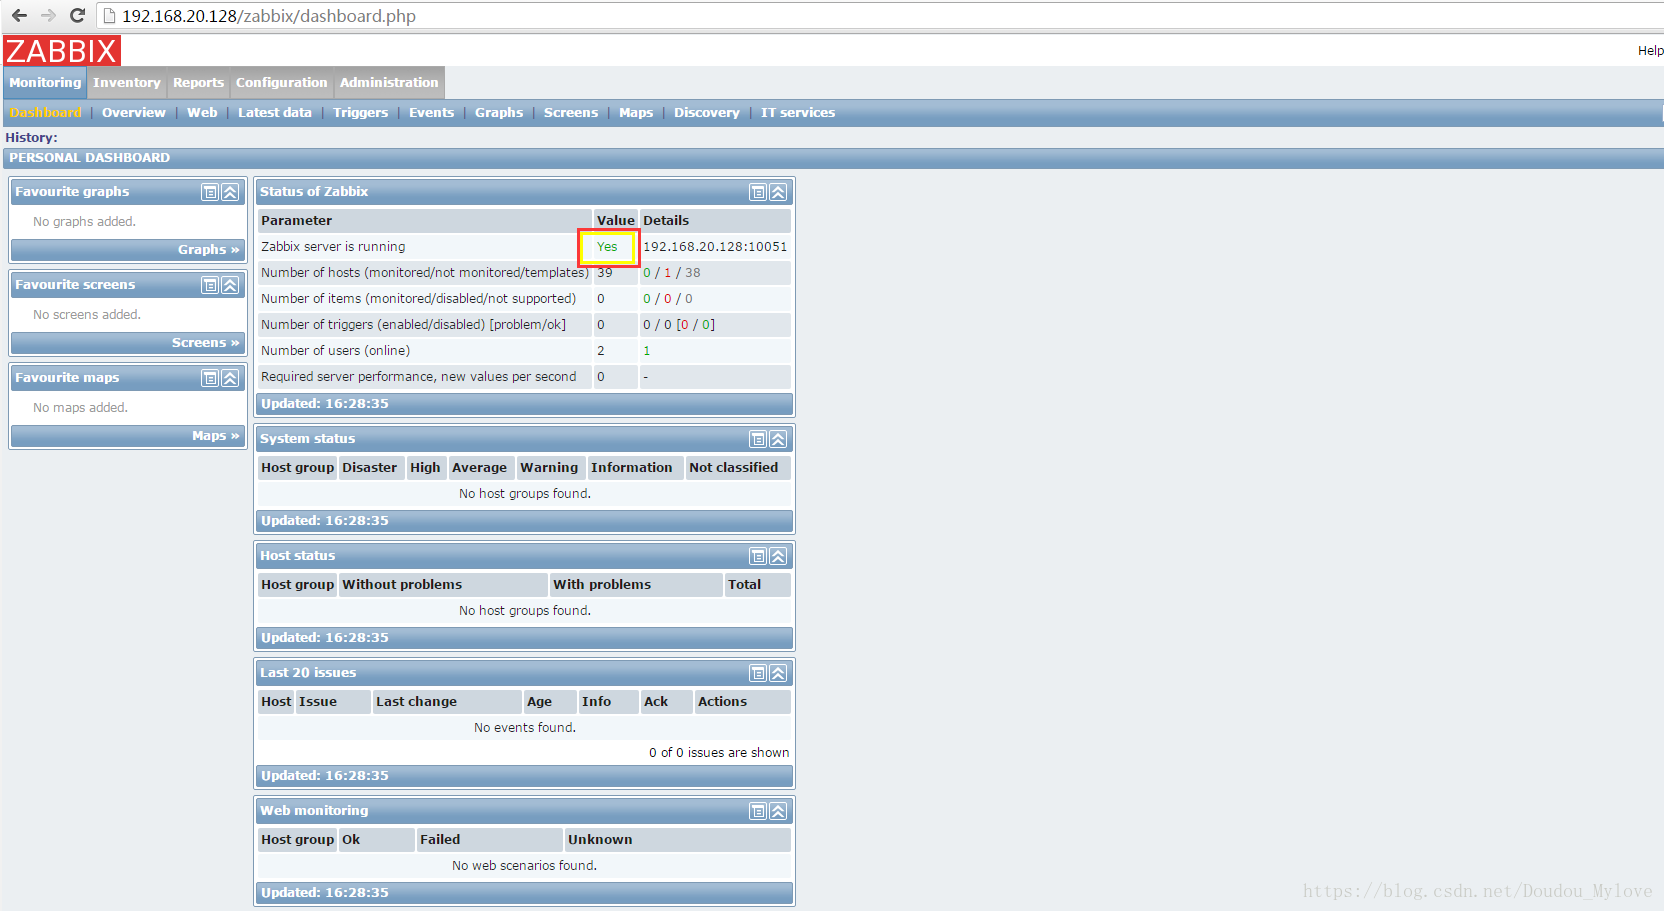1664x911 pixels.
Task: Click the 'No events found.' message
Action: click(x=525, y=728)
